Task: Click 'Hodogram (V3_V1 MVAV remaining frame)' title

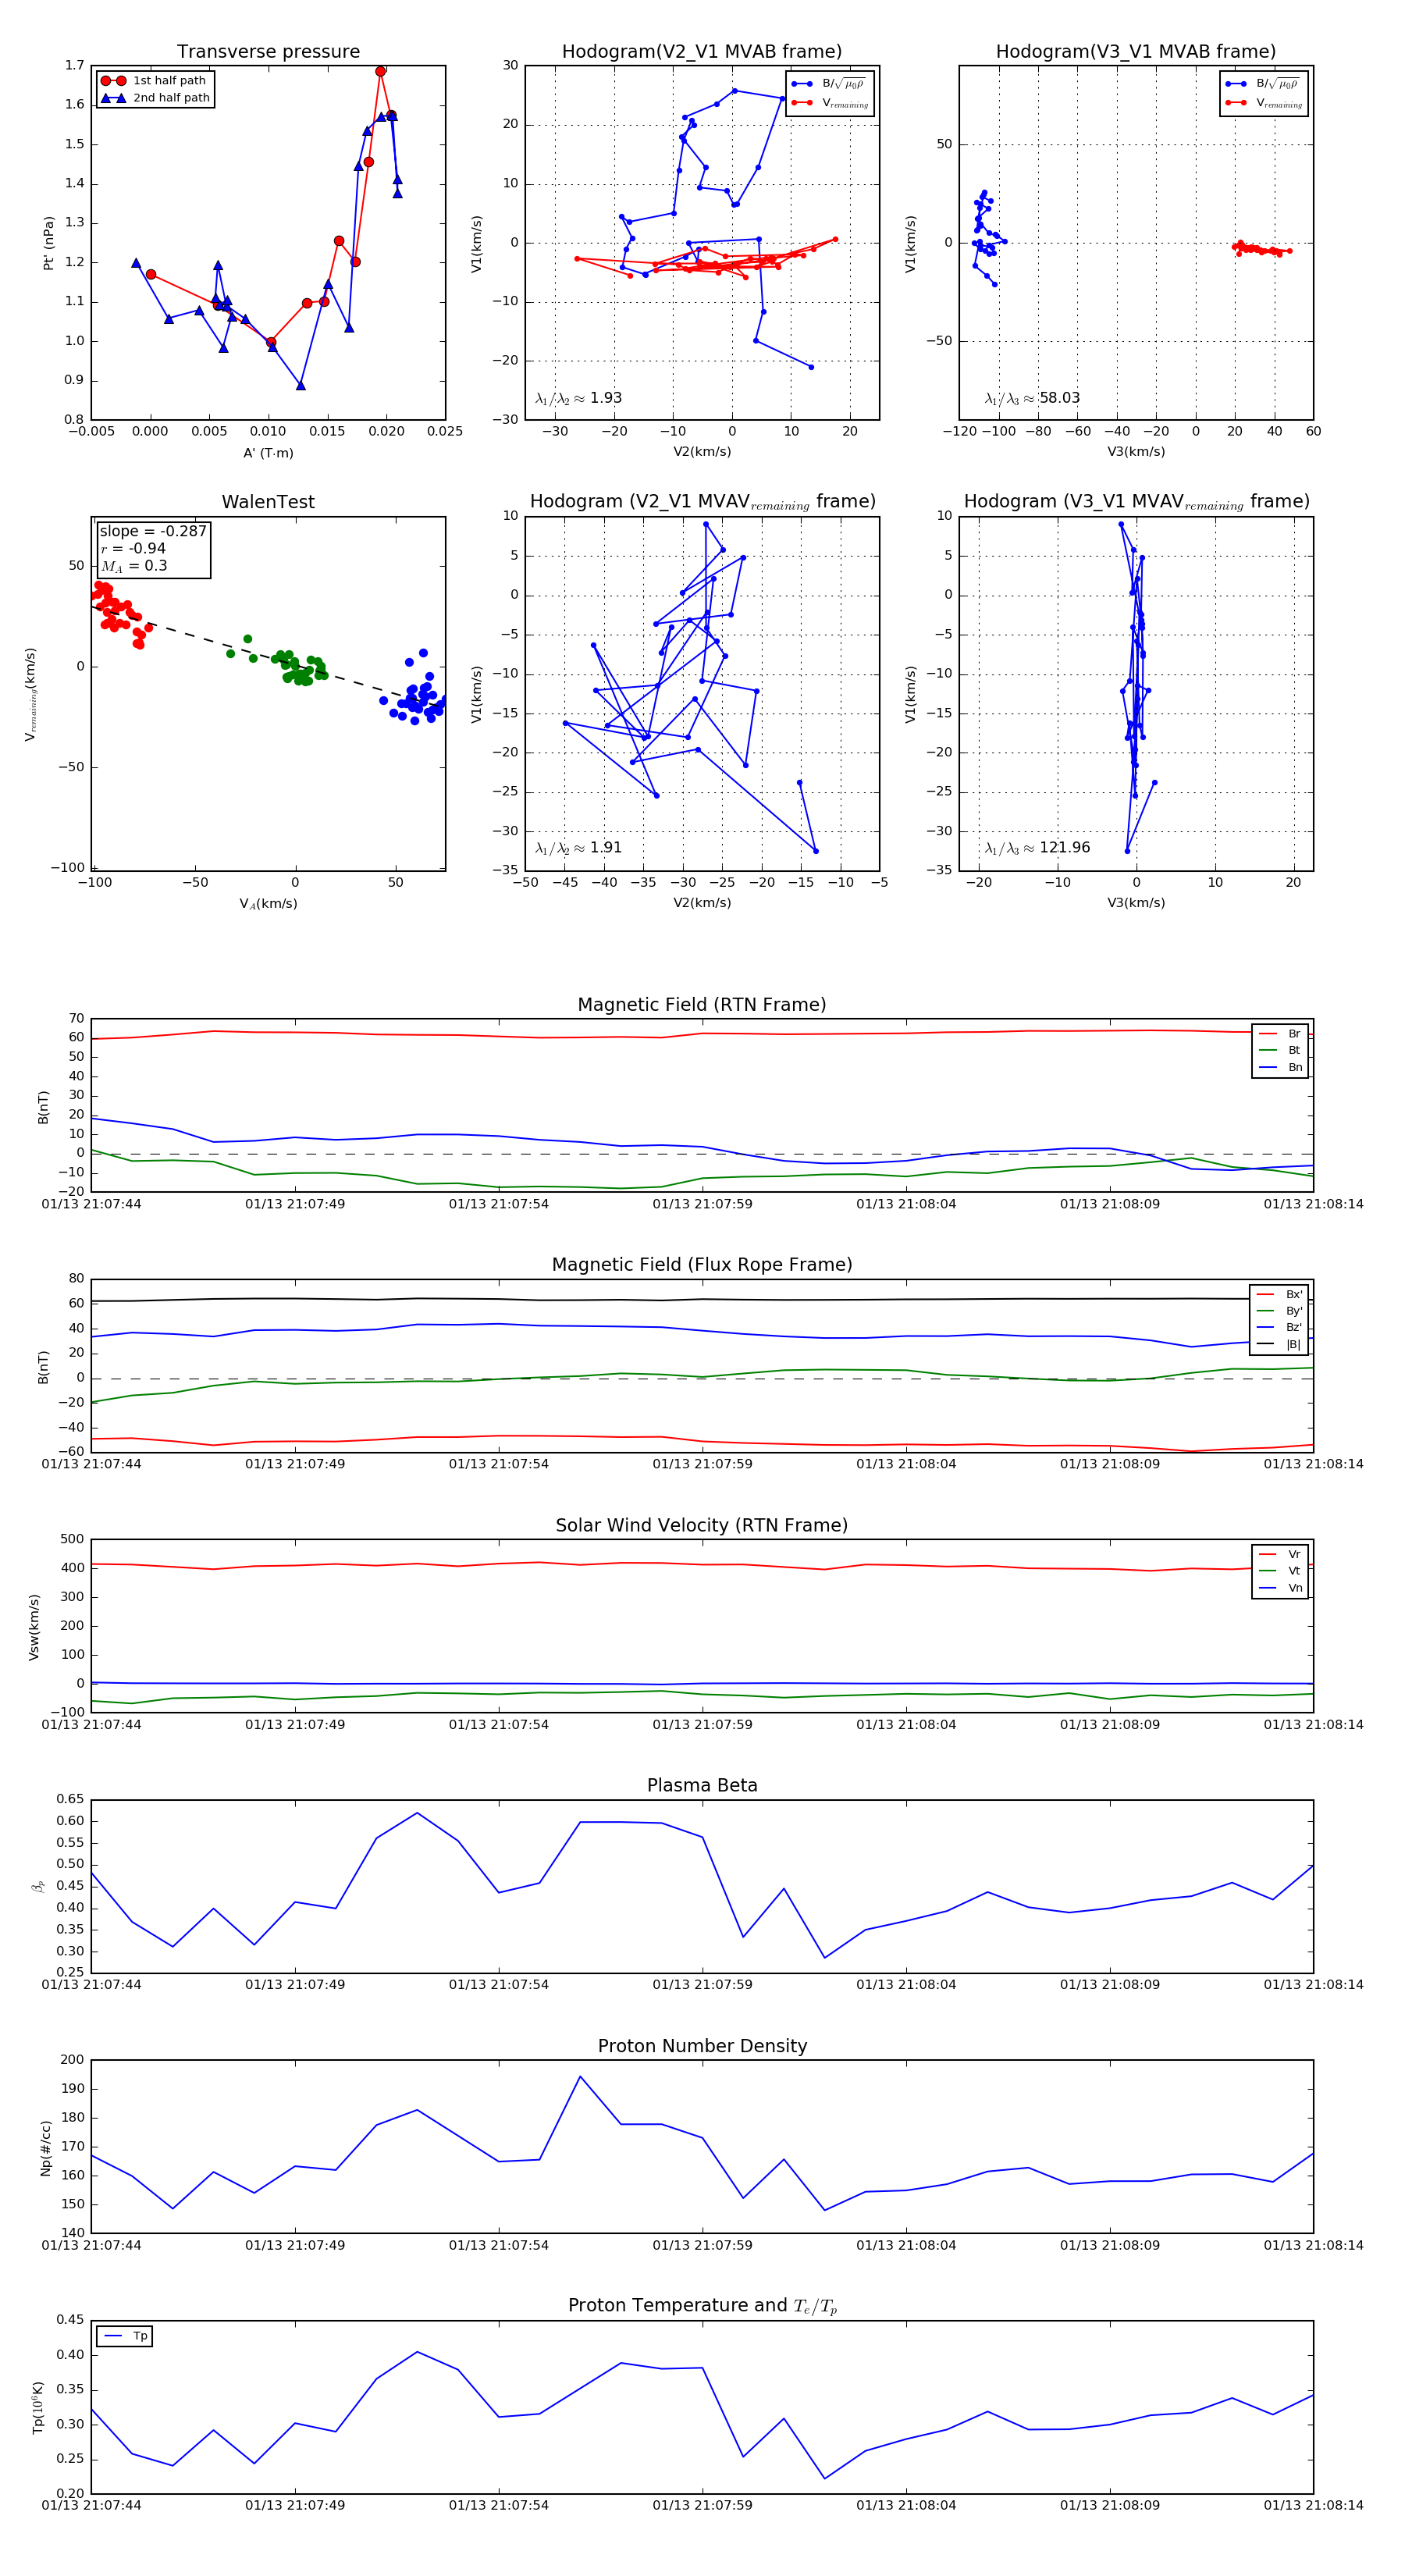Action: (1136, 502)
